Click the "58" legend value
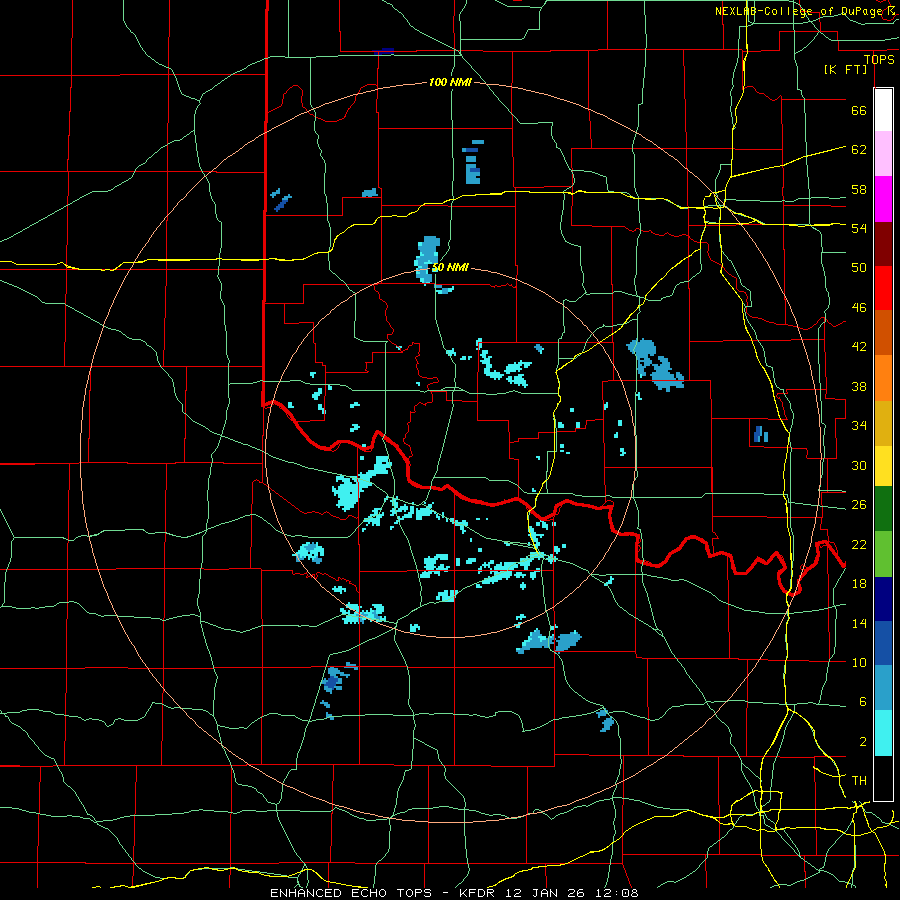This screenshot has width=900, height=900. tap(859, 189)
